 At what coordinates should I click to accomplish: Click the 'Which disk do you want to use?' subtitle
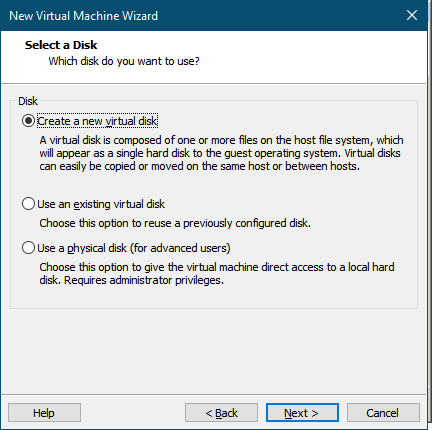point(124,61)
